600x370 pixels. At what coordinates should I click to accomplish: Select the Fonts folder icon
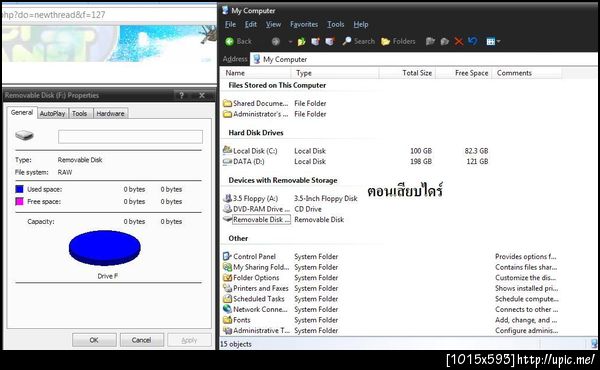pos(227,319)
